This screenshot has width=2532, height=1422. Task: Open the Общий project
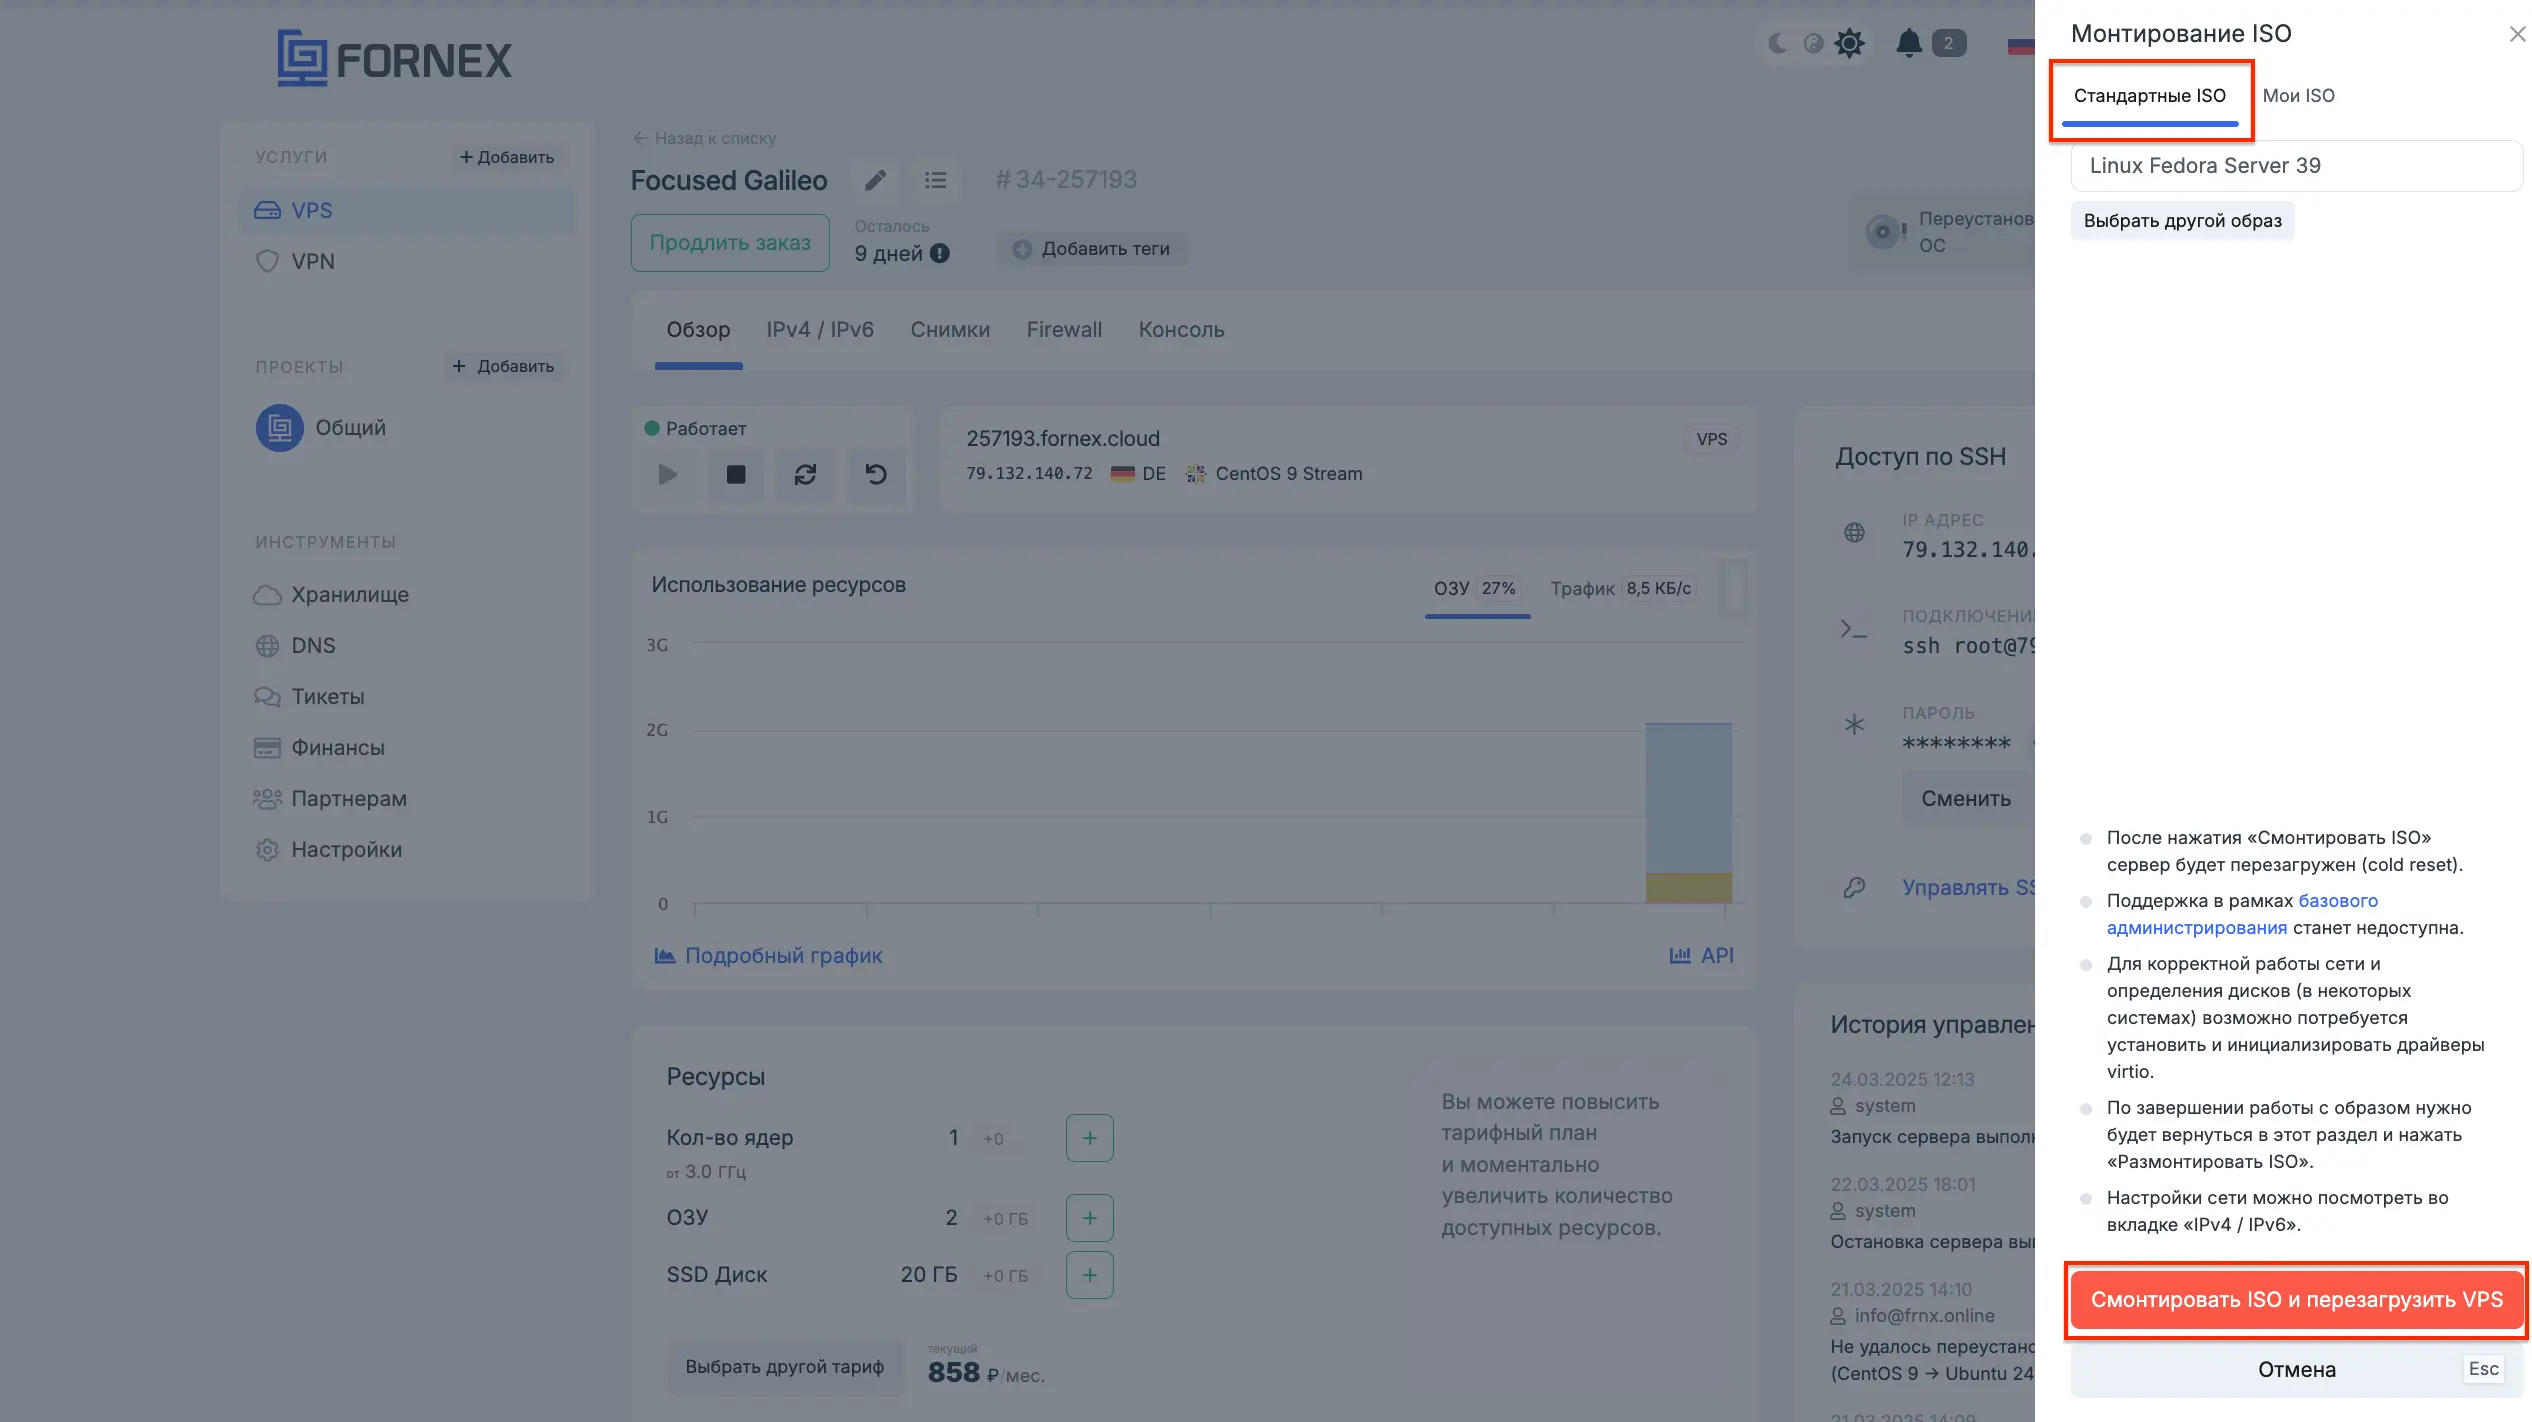pos(322,428)
